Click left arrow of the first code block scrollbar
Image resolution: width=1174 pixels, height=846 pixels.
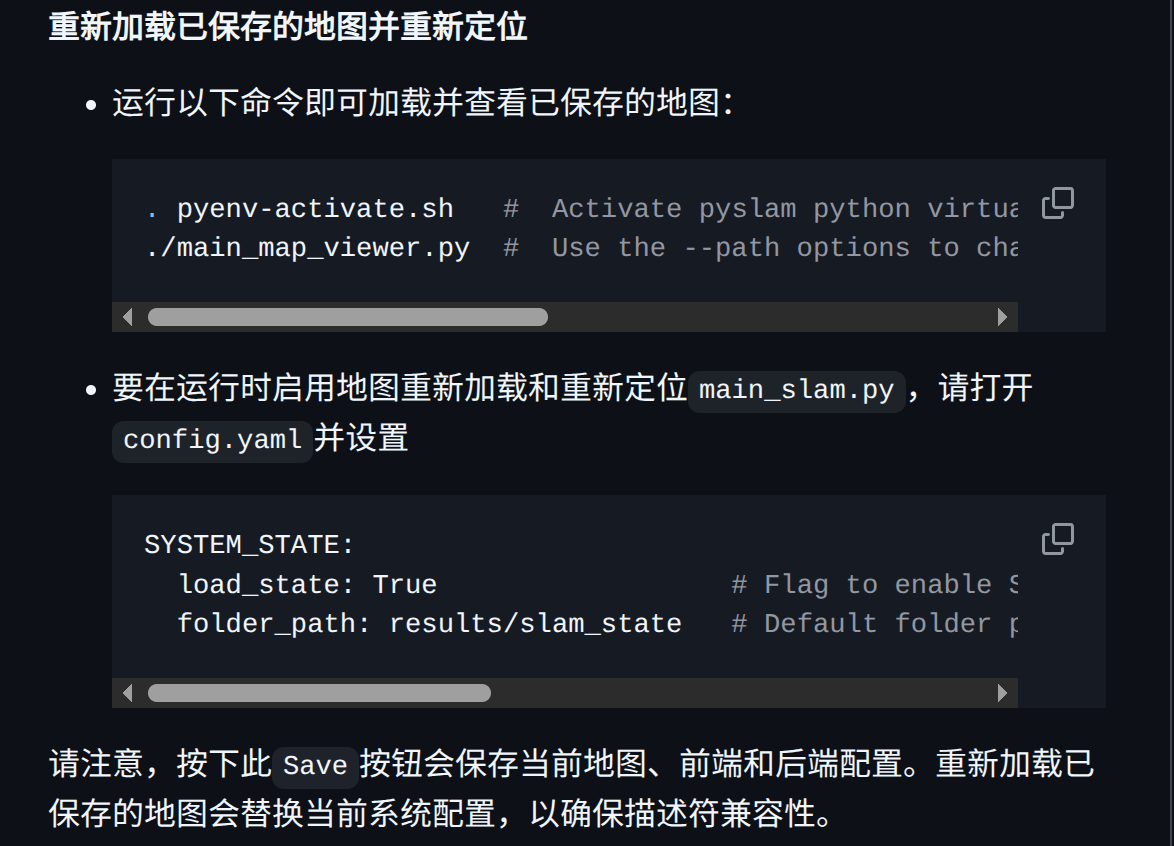127,317
